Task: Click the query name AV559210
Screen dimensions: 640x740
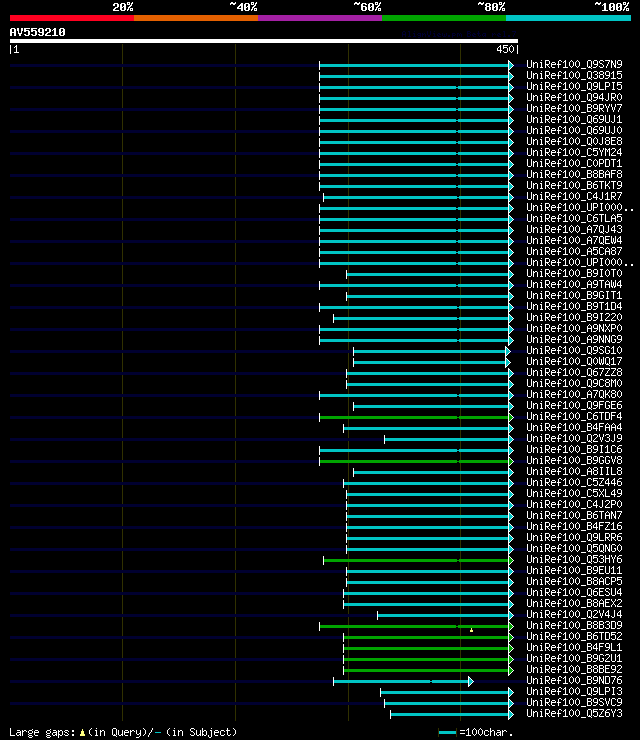Action: point(37,32)
